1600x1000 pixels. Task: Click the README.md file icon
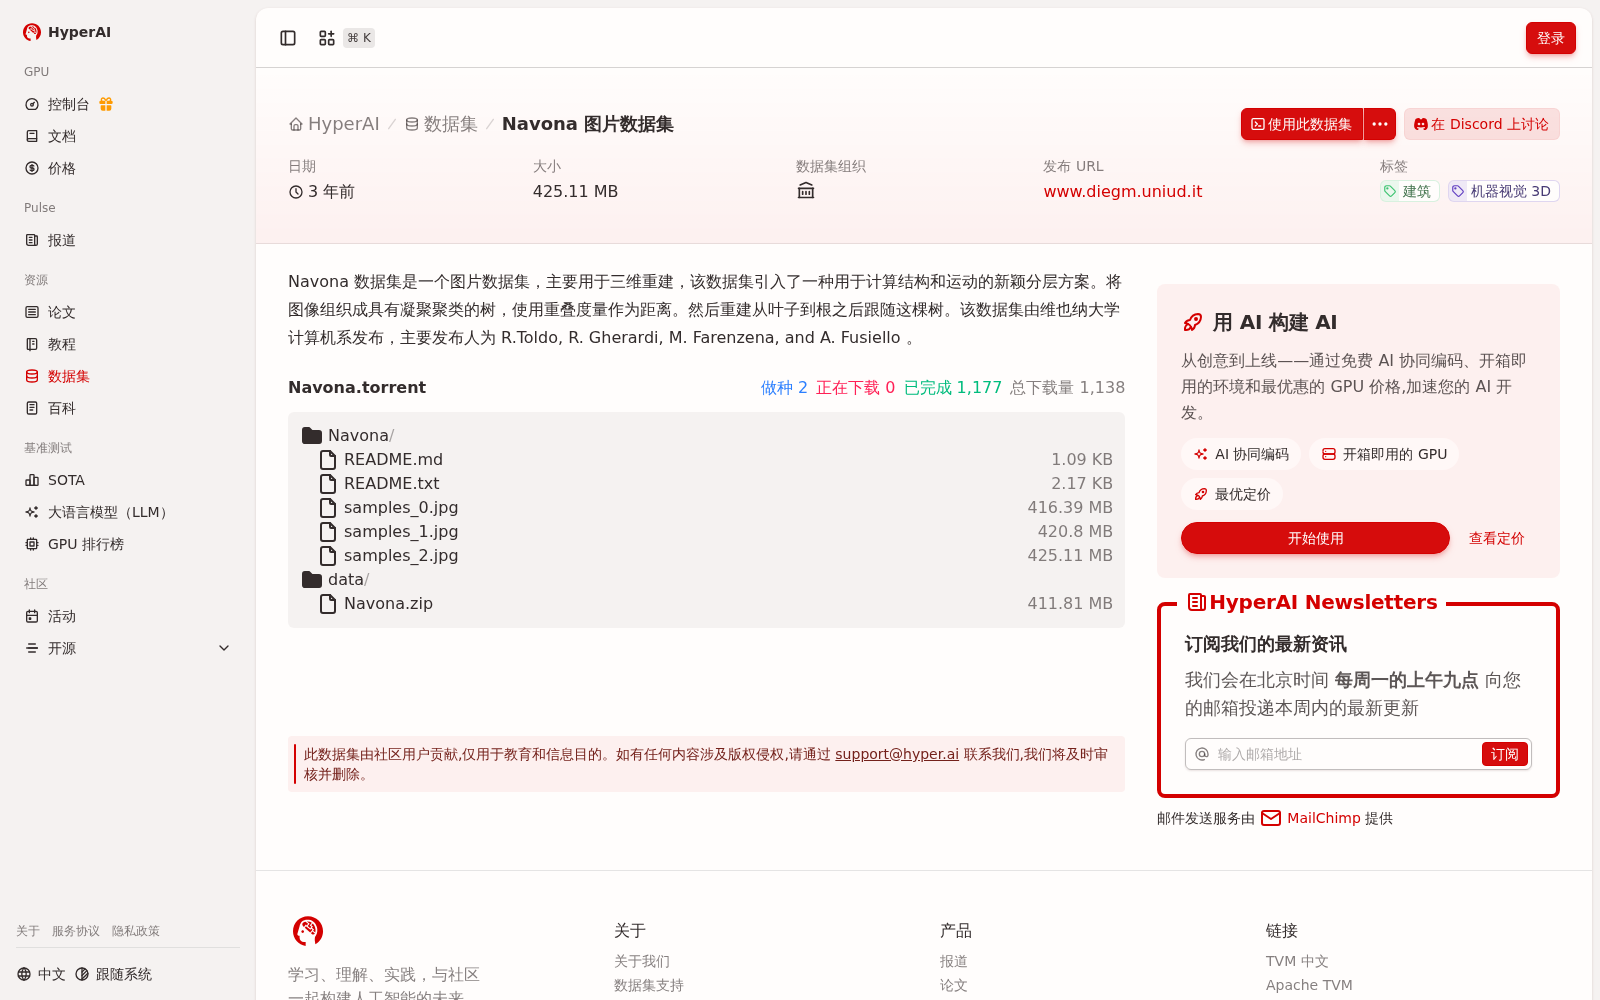[x=328, y=459]
